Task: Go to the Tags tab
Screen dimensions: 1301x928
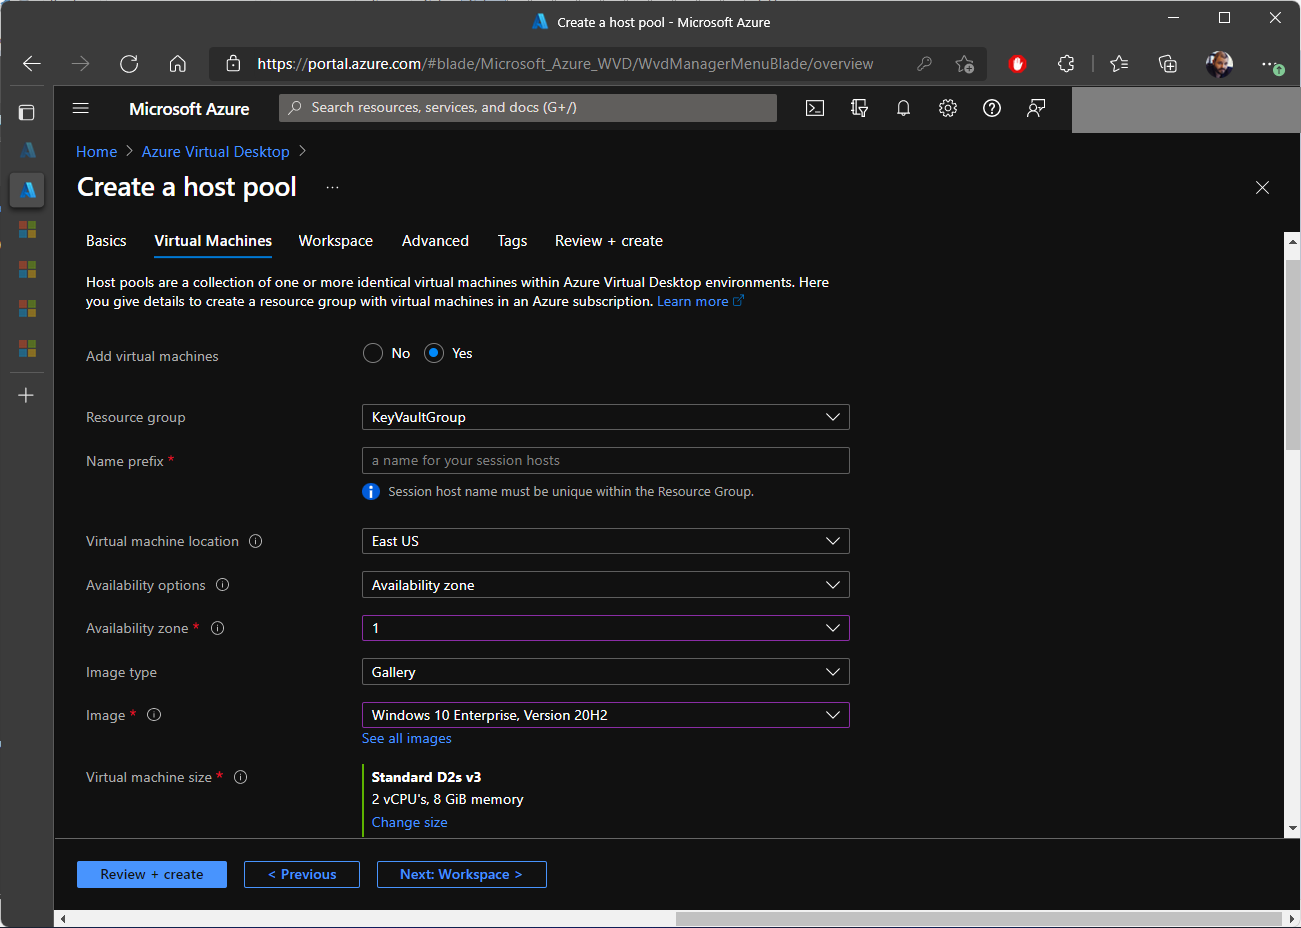Action: (512, 241)
